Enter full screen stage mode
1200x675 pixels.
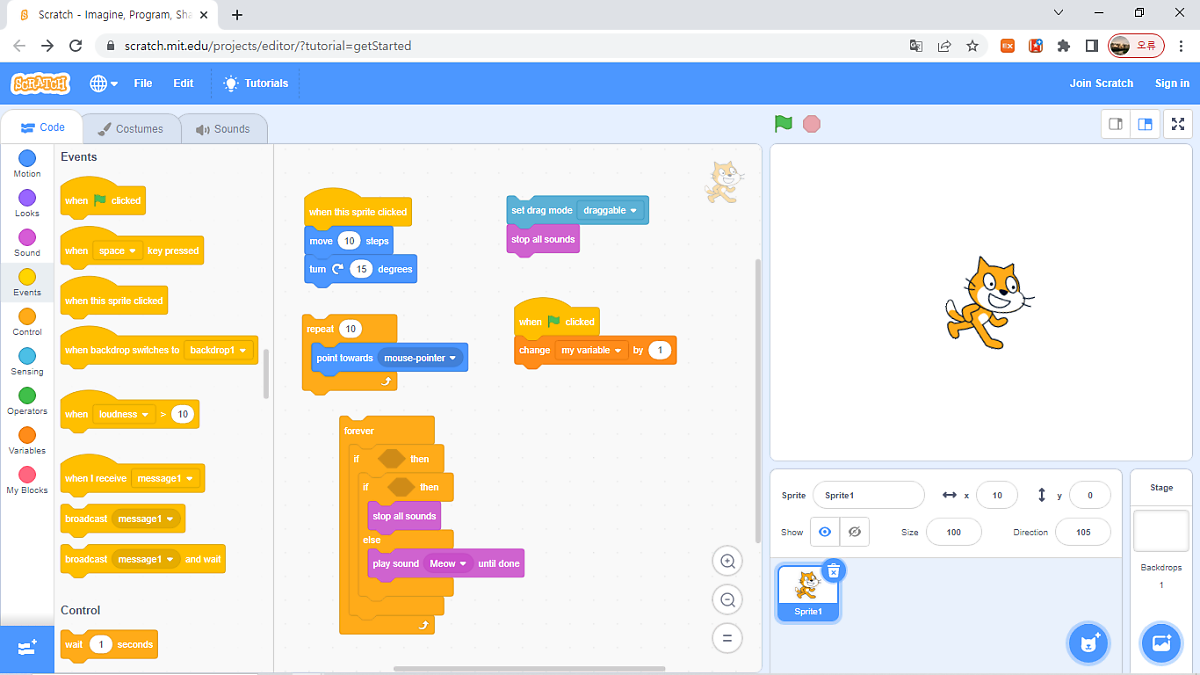coord(1178,124)
